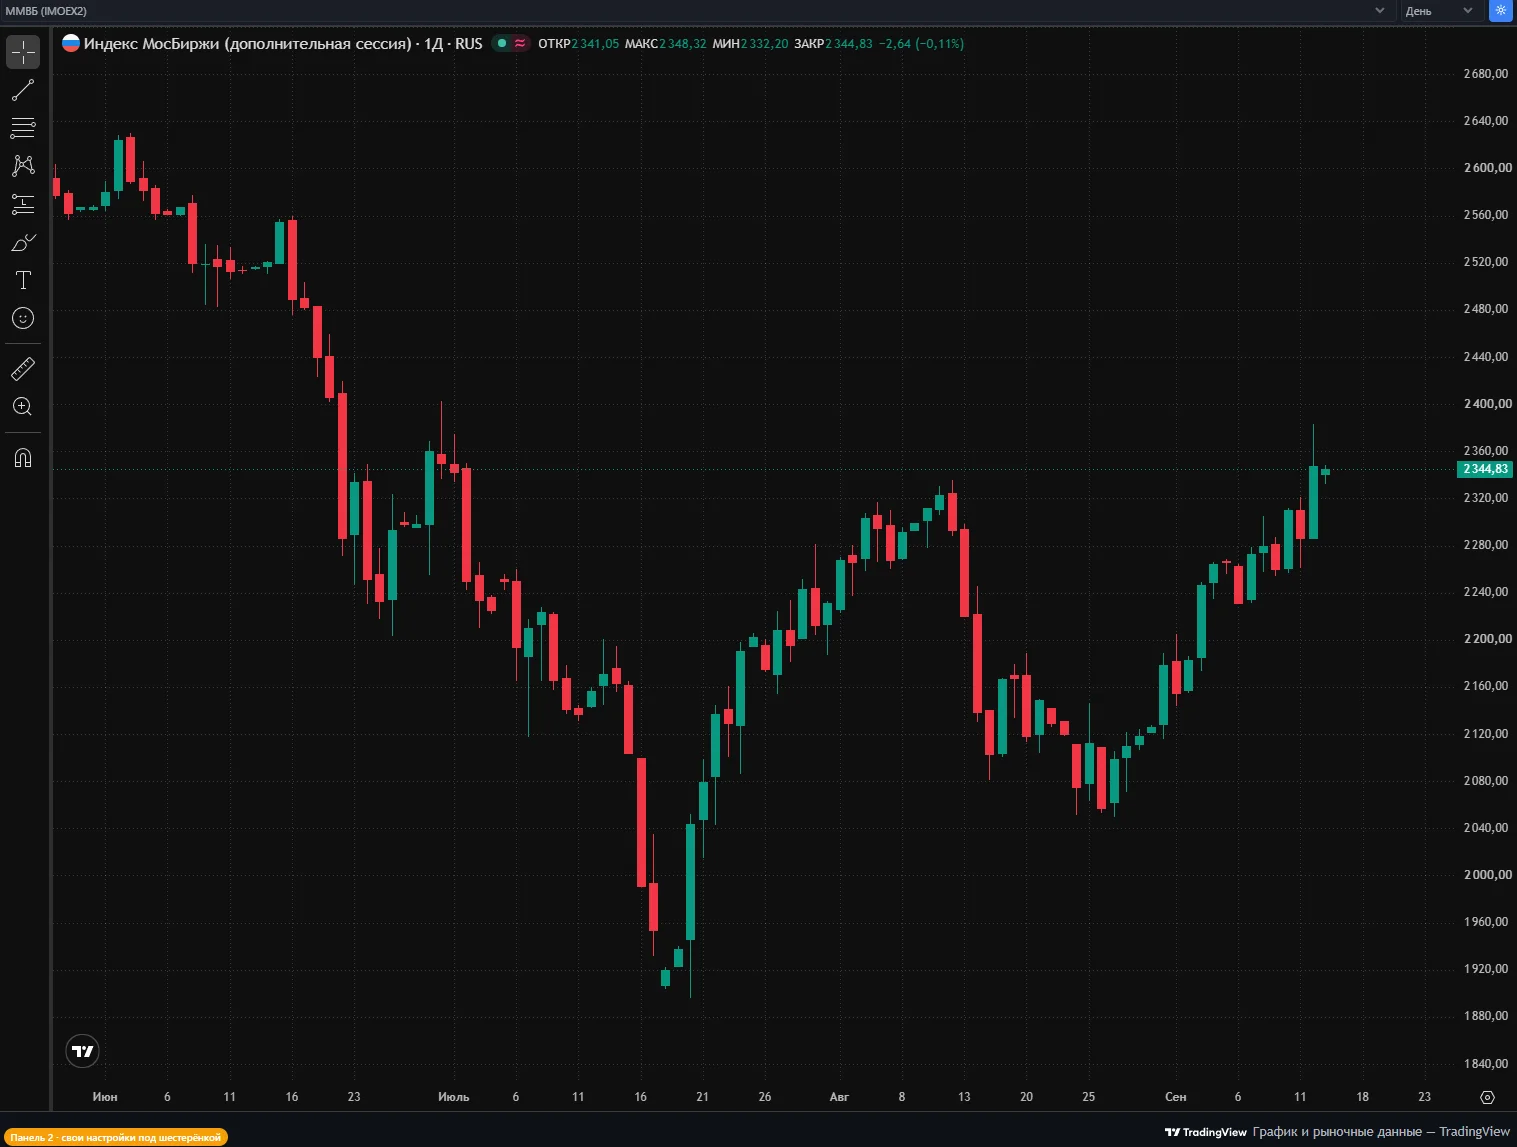Expand the instrument selector chevron
The height and width of the screenshot is (1147, 1517).
tap(1380, 11)
